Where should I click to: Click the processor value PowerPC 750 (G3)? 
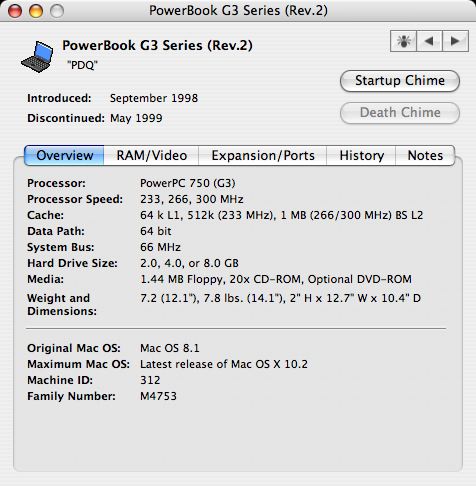[188, 183]
